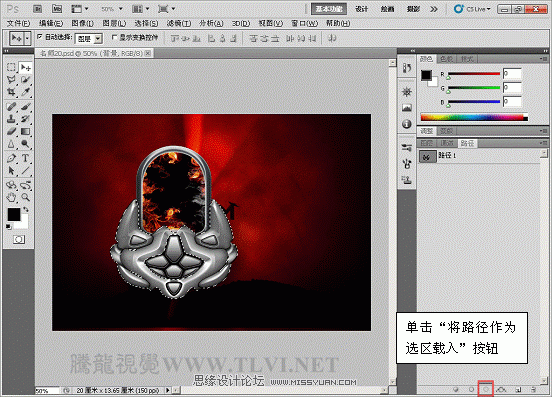Select the Gradient tool
The image size is (552, 397).
(x=25, y=131)
